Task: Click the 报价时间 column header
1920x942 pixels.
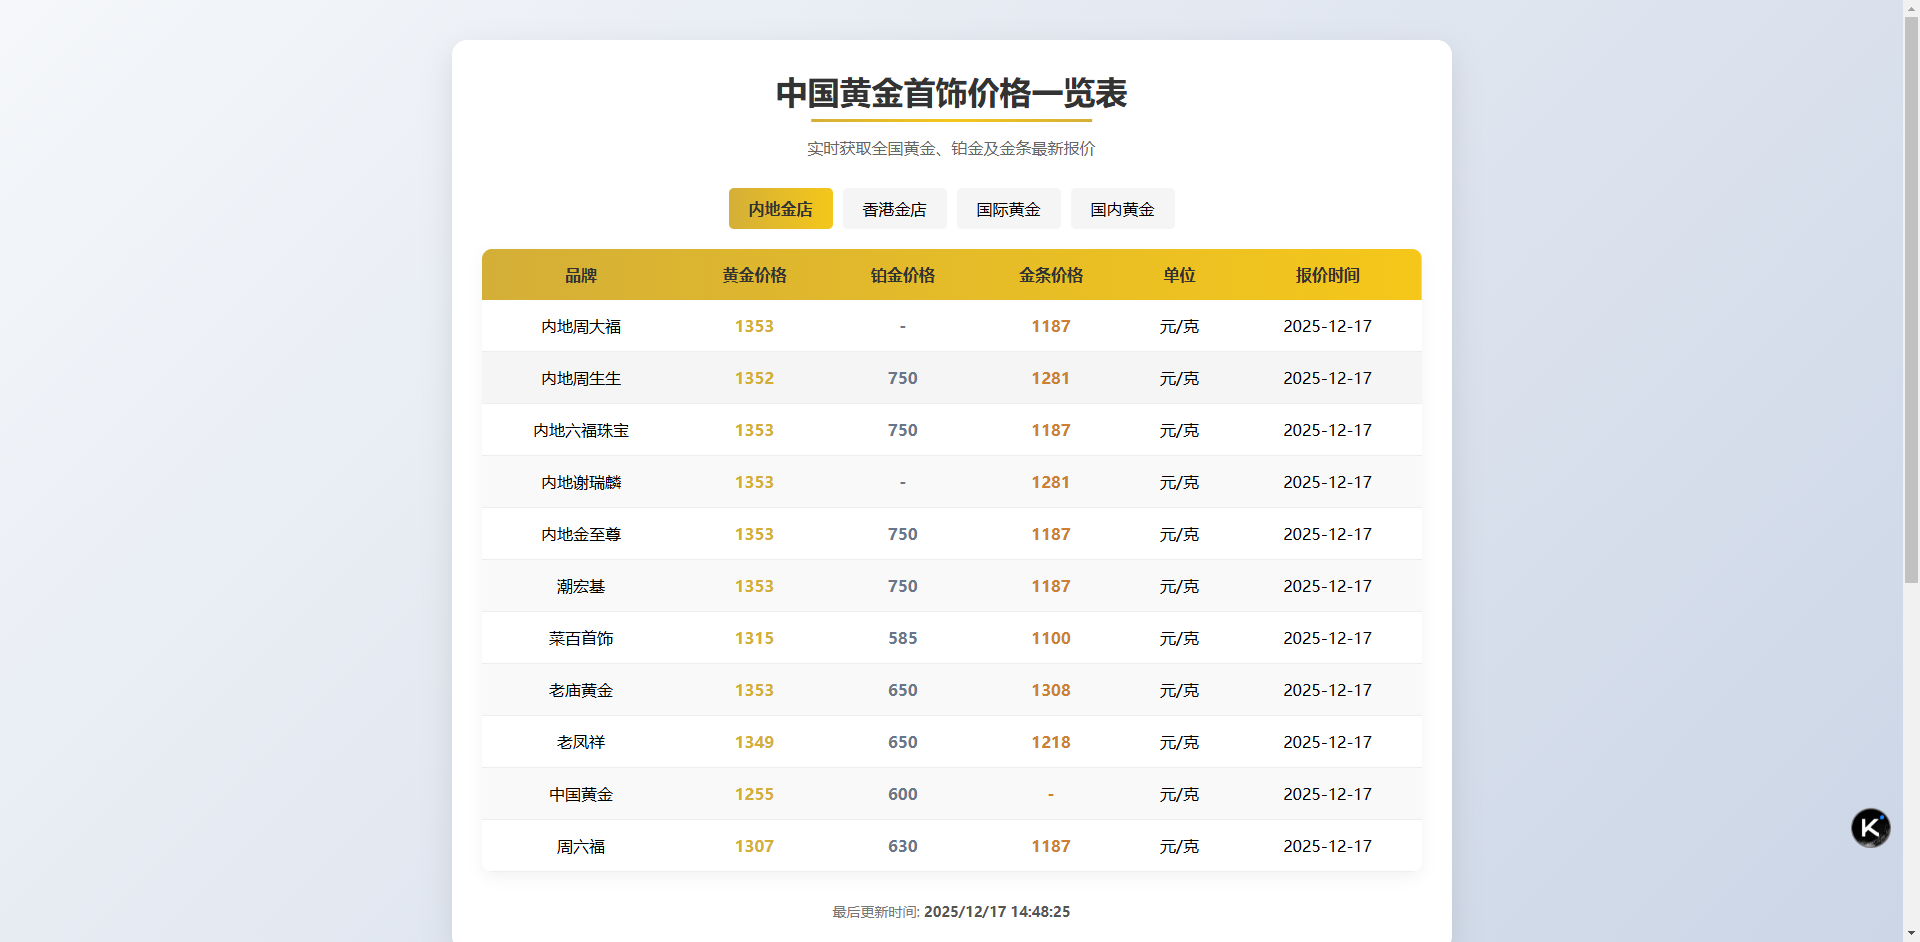Action: pos(1327,275)
